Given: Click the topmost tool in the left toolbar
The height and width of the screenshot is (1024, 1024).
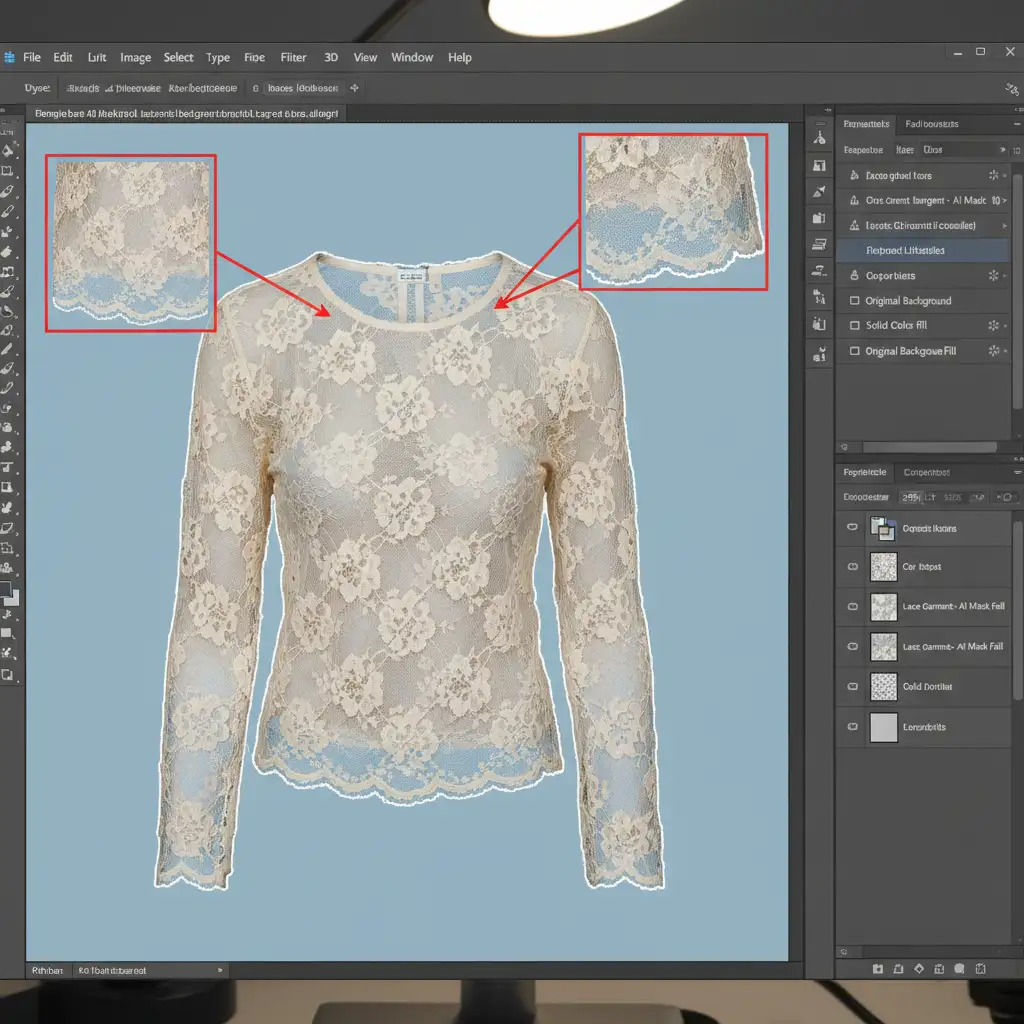Looking at the screenshot, I should coord(9,134).
